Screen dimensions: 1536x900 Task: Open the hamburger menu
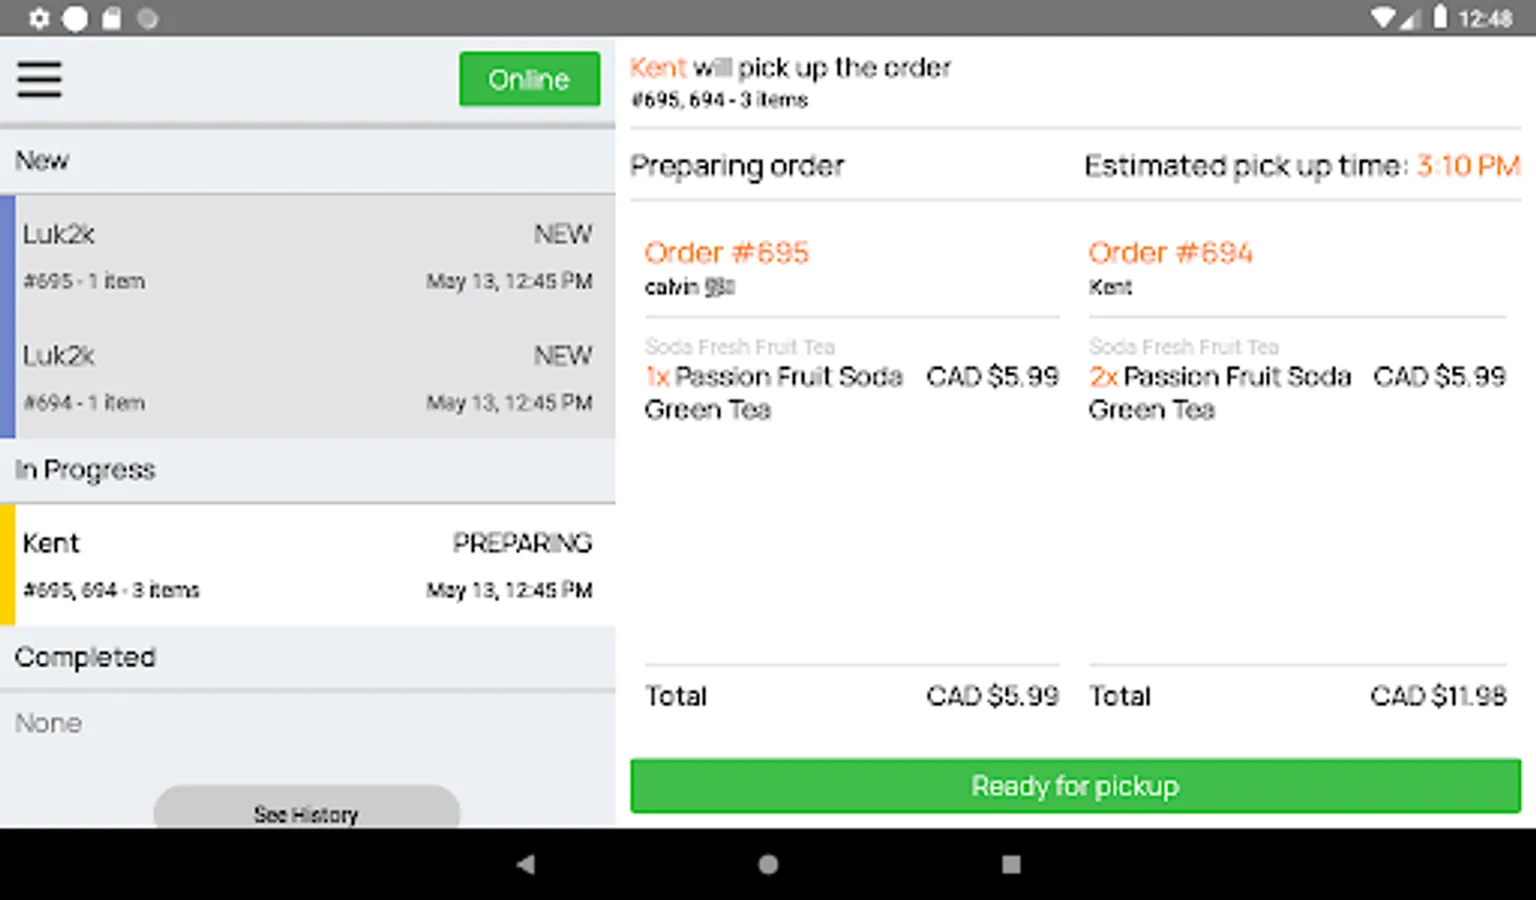point(40,79)
